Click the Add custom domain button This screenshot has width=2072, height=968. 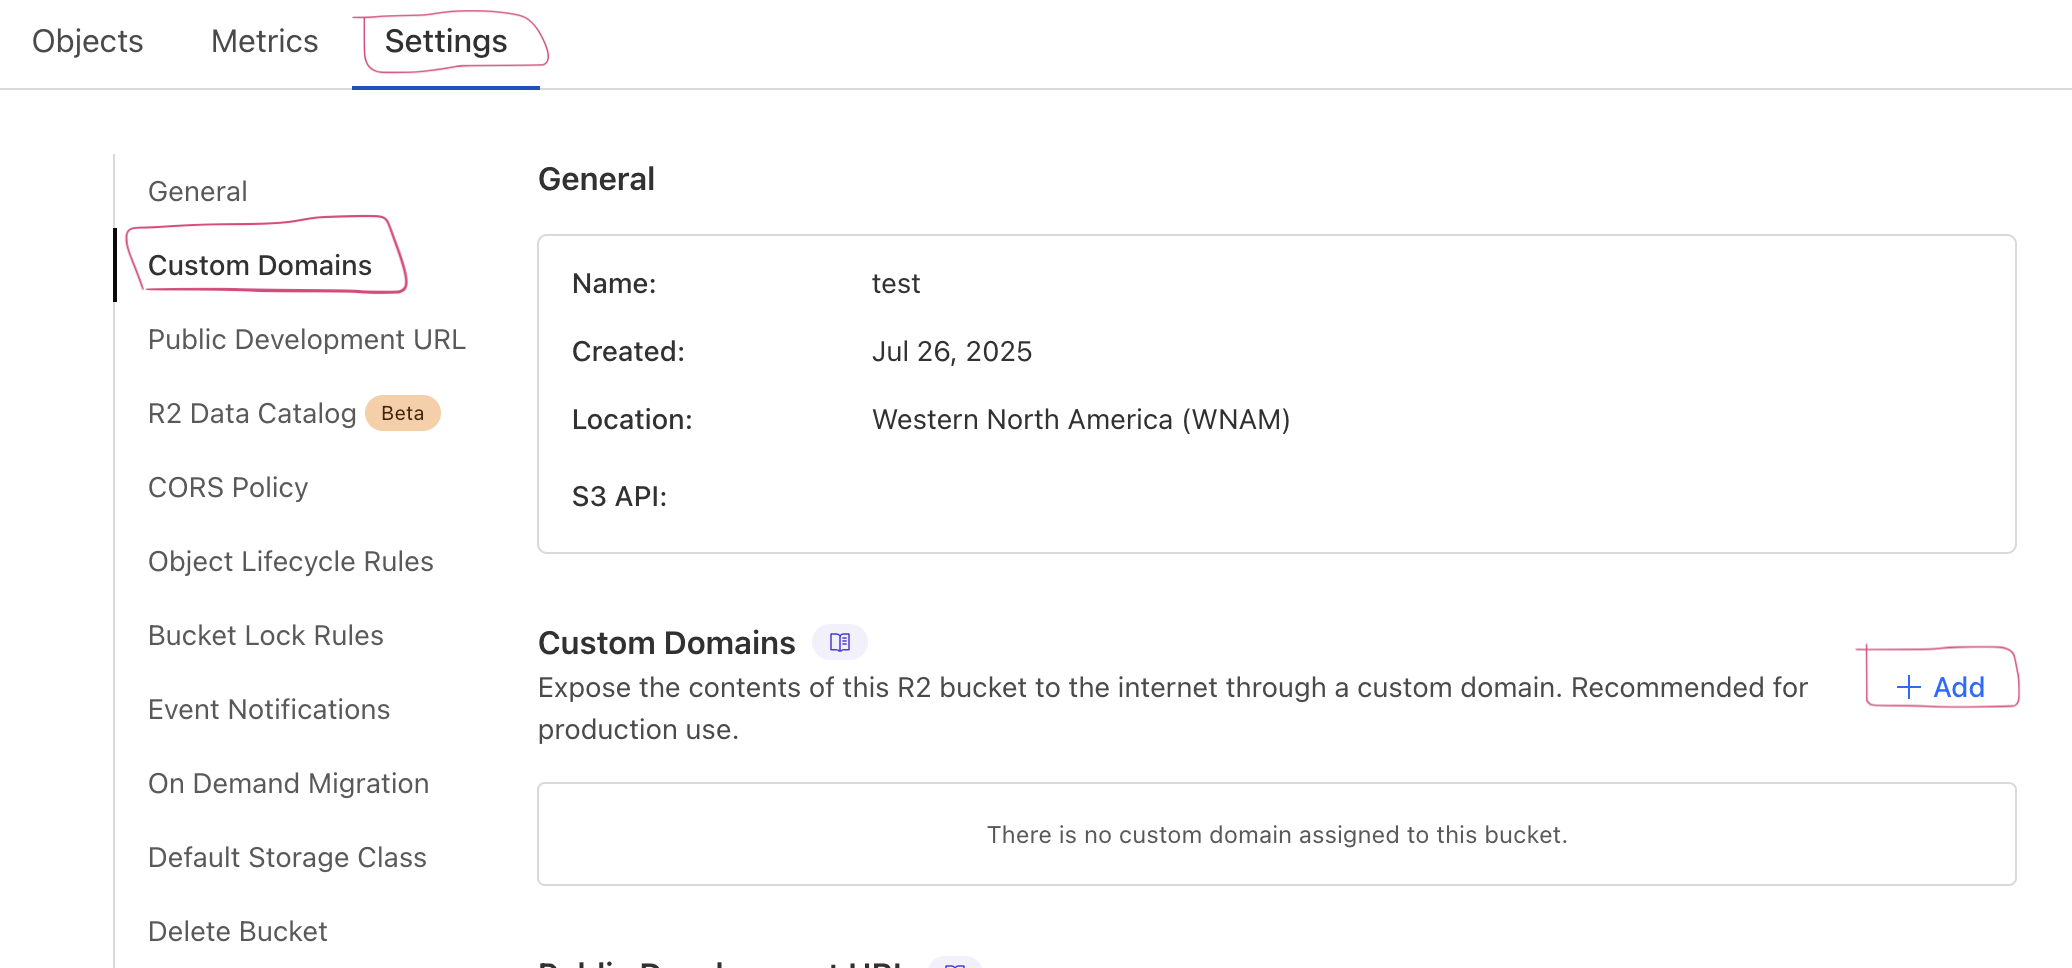(1940, 687)
